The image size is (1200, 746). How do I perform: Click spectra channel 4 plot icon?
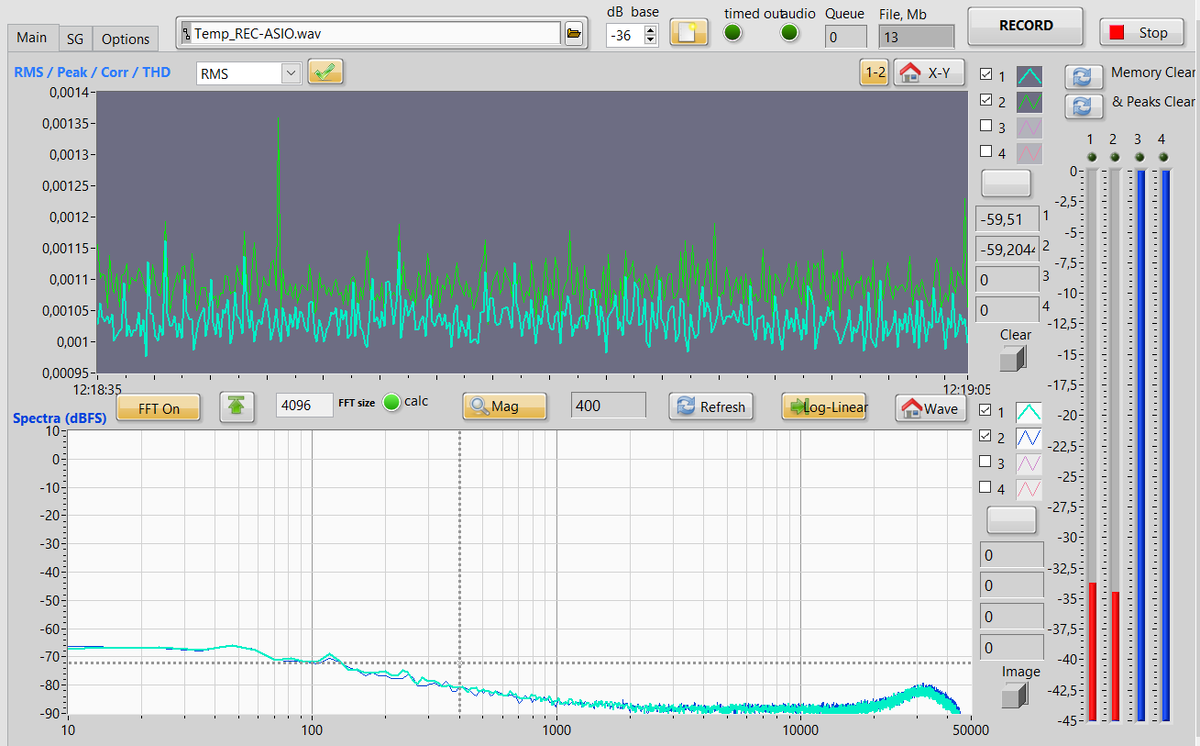[1029, 490]
